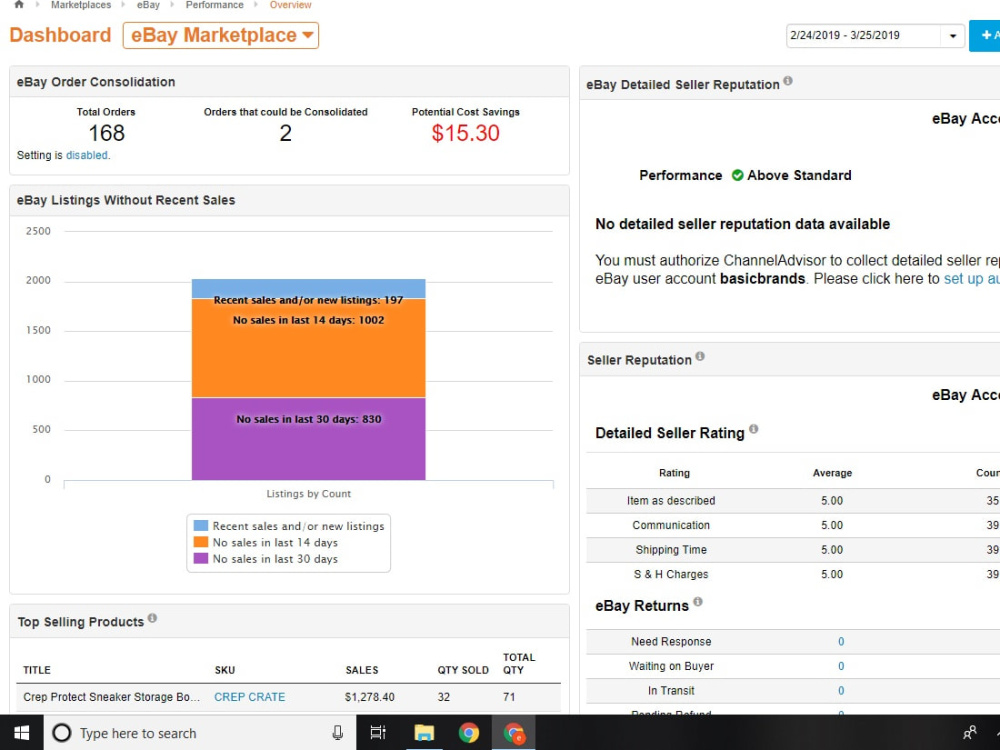The image size is (1000, 750).
Task: Click the In Transit count 0
Action: coord(841,691)
